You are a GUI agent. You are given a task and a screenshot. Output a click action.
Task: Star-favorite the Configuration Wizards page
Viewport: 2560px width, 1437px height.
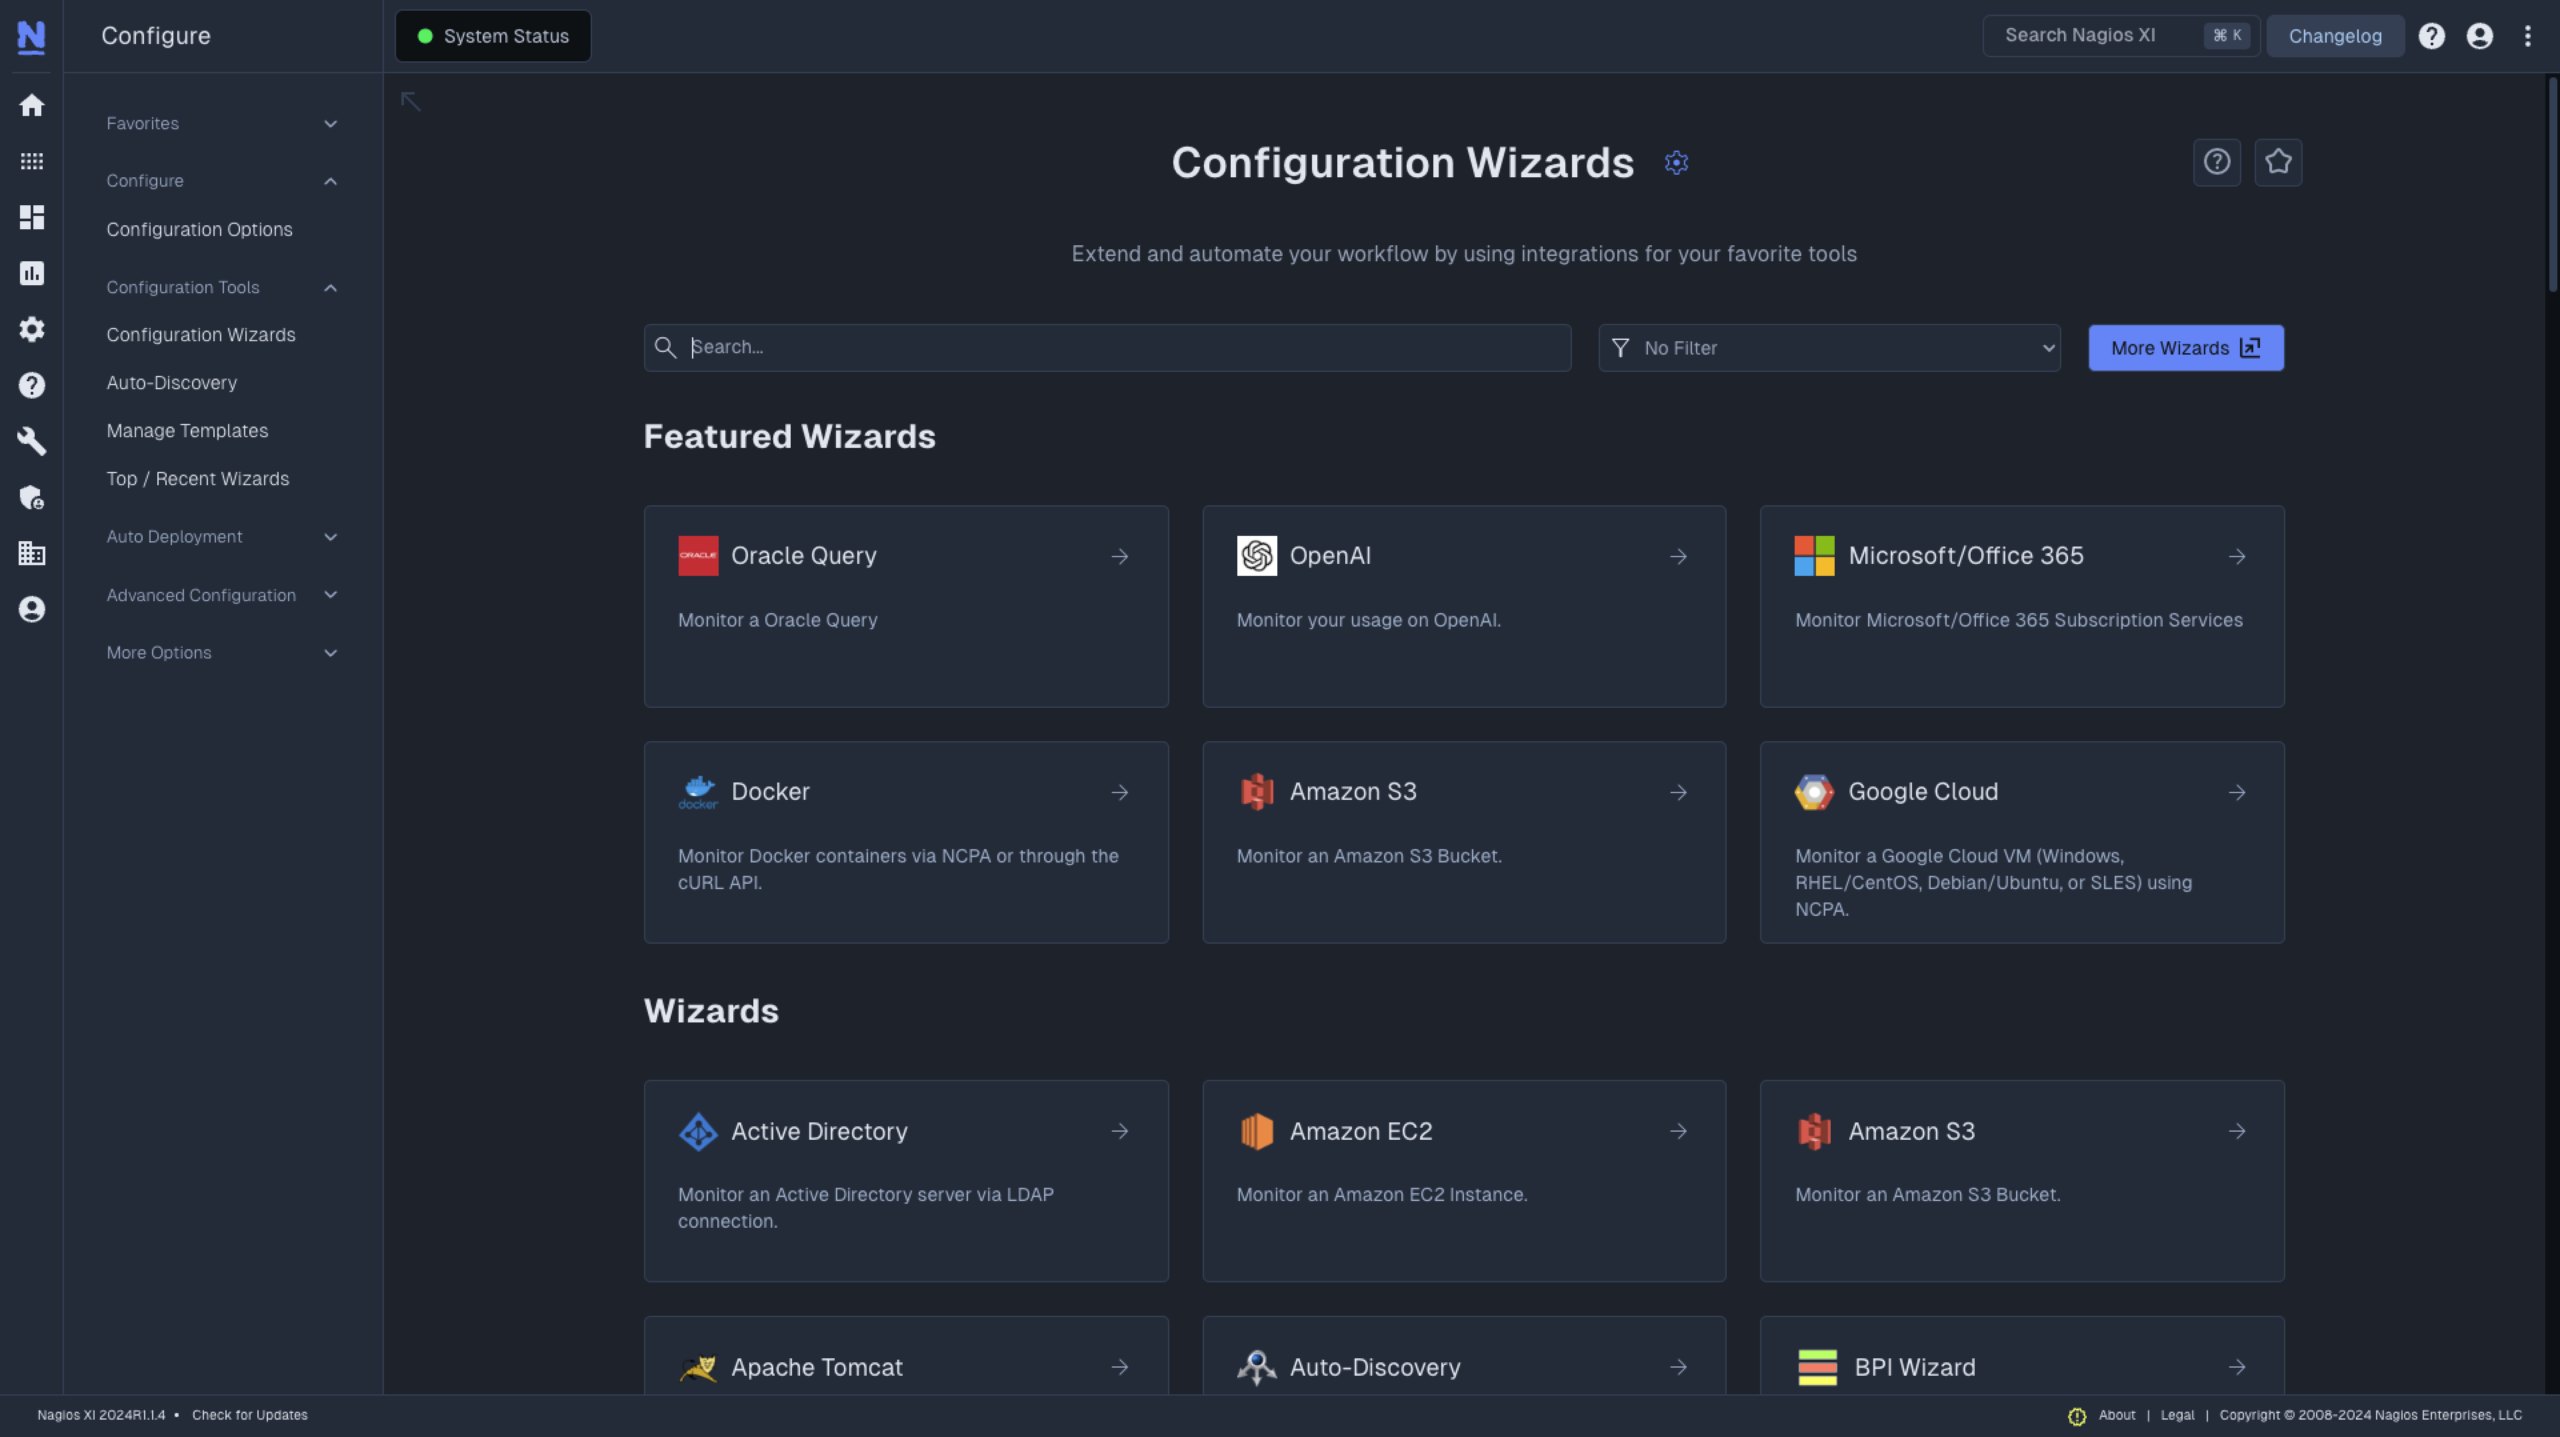(x=2280, y=162)
